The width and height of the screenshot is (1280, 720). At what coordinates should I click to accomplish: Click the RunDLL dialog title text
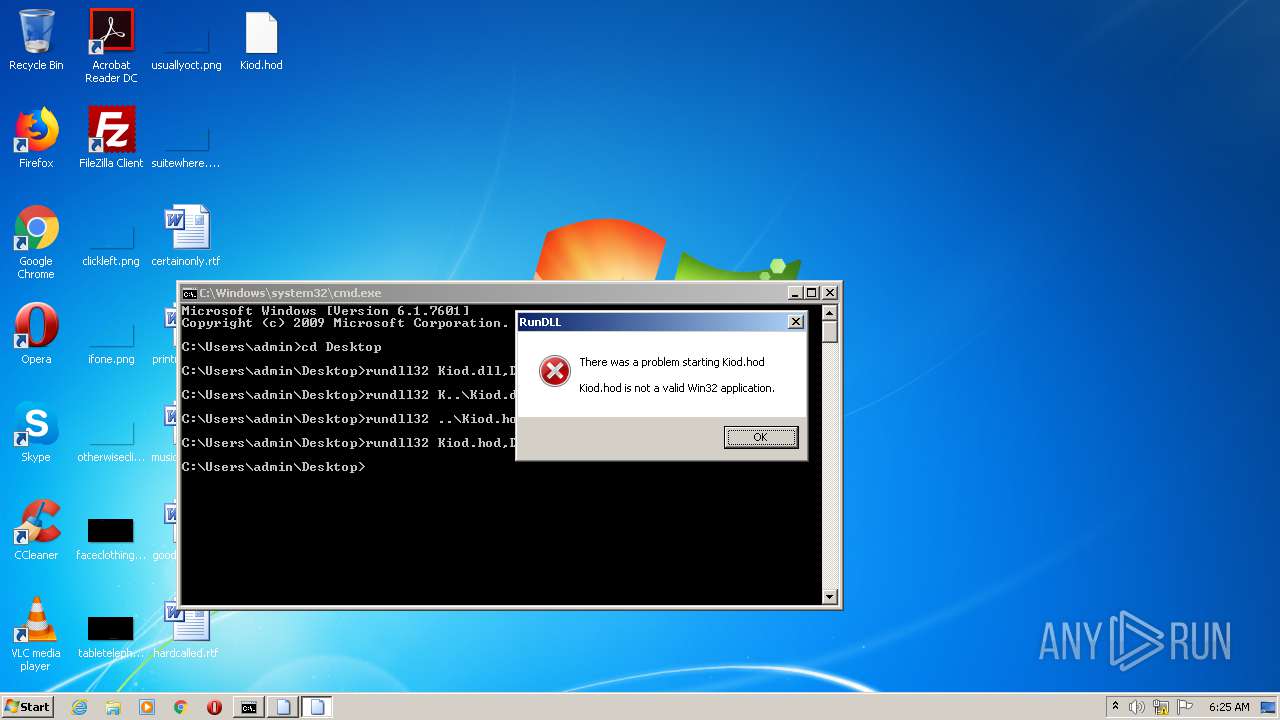(540, 322)
